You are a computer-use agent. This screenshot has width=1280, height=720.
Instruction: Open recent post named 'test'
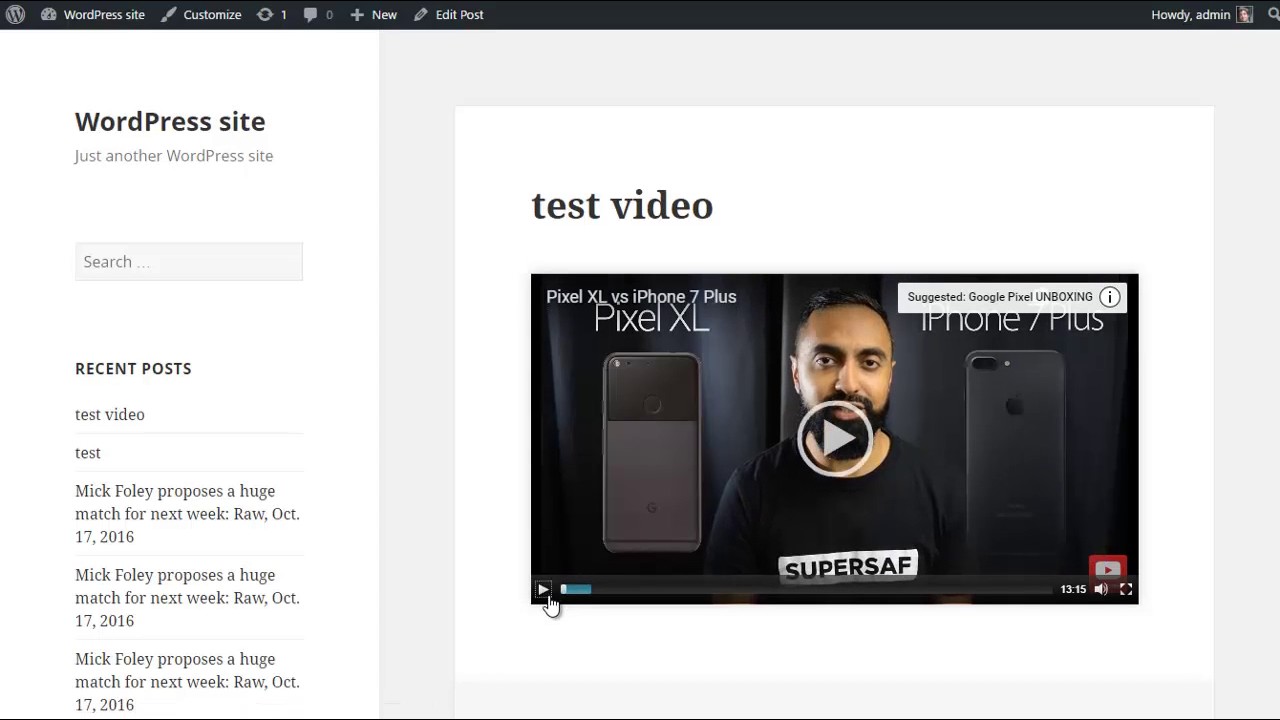coord(88,452)
